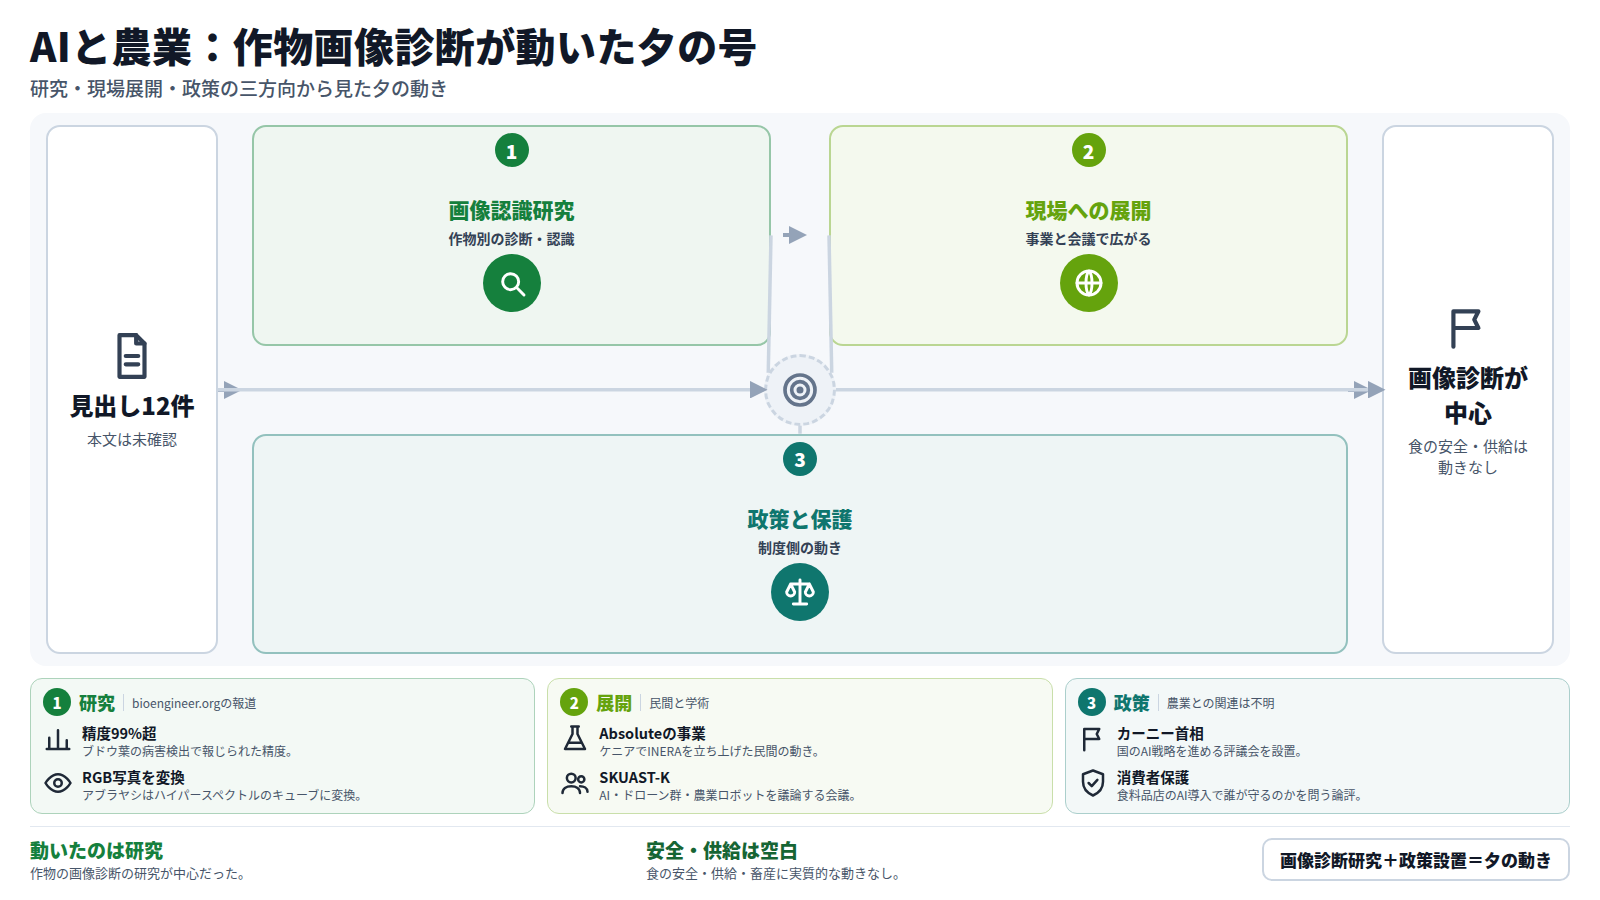This screenshot has width=1600, height=900.
Task: Click the RGB写真を変換 item title
Action: tap(133, 778)
